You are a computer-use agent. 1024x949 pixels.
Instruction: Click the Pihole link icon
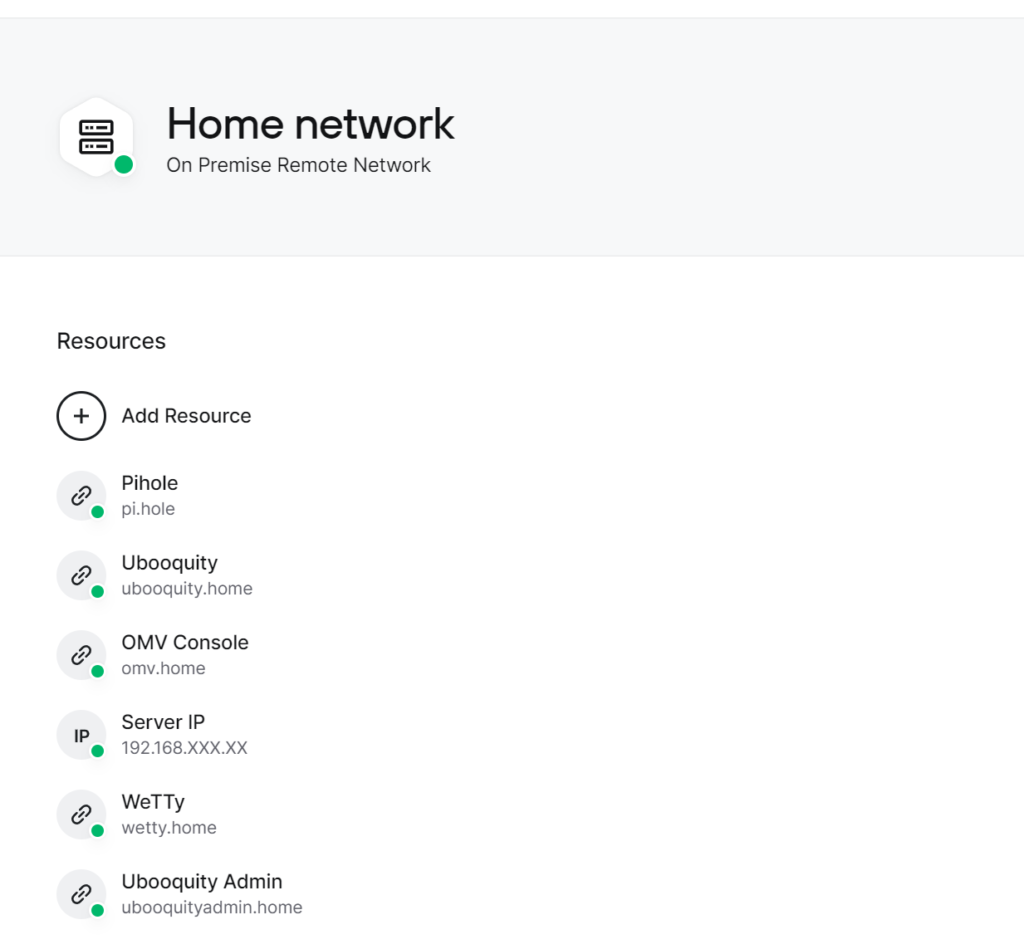(x=81, y=495)
